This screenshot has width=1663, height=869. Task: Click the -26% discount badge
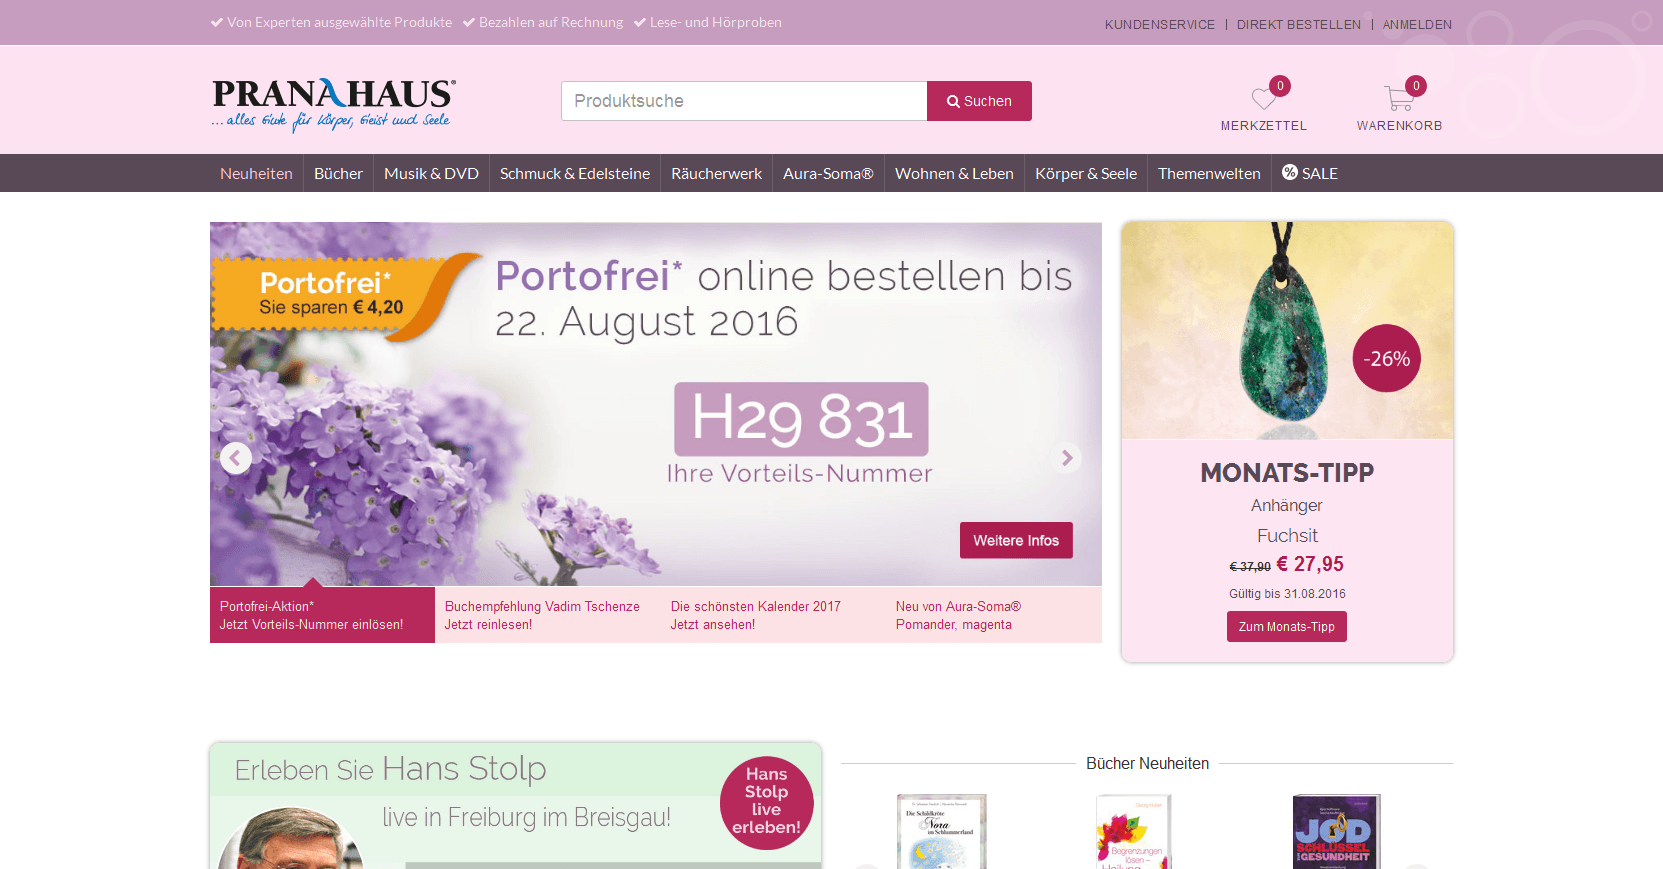point(1386,358)
